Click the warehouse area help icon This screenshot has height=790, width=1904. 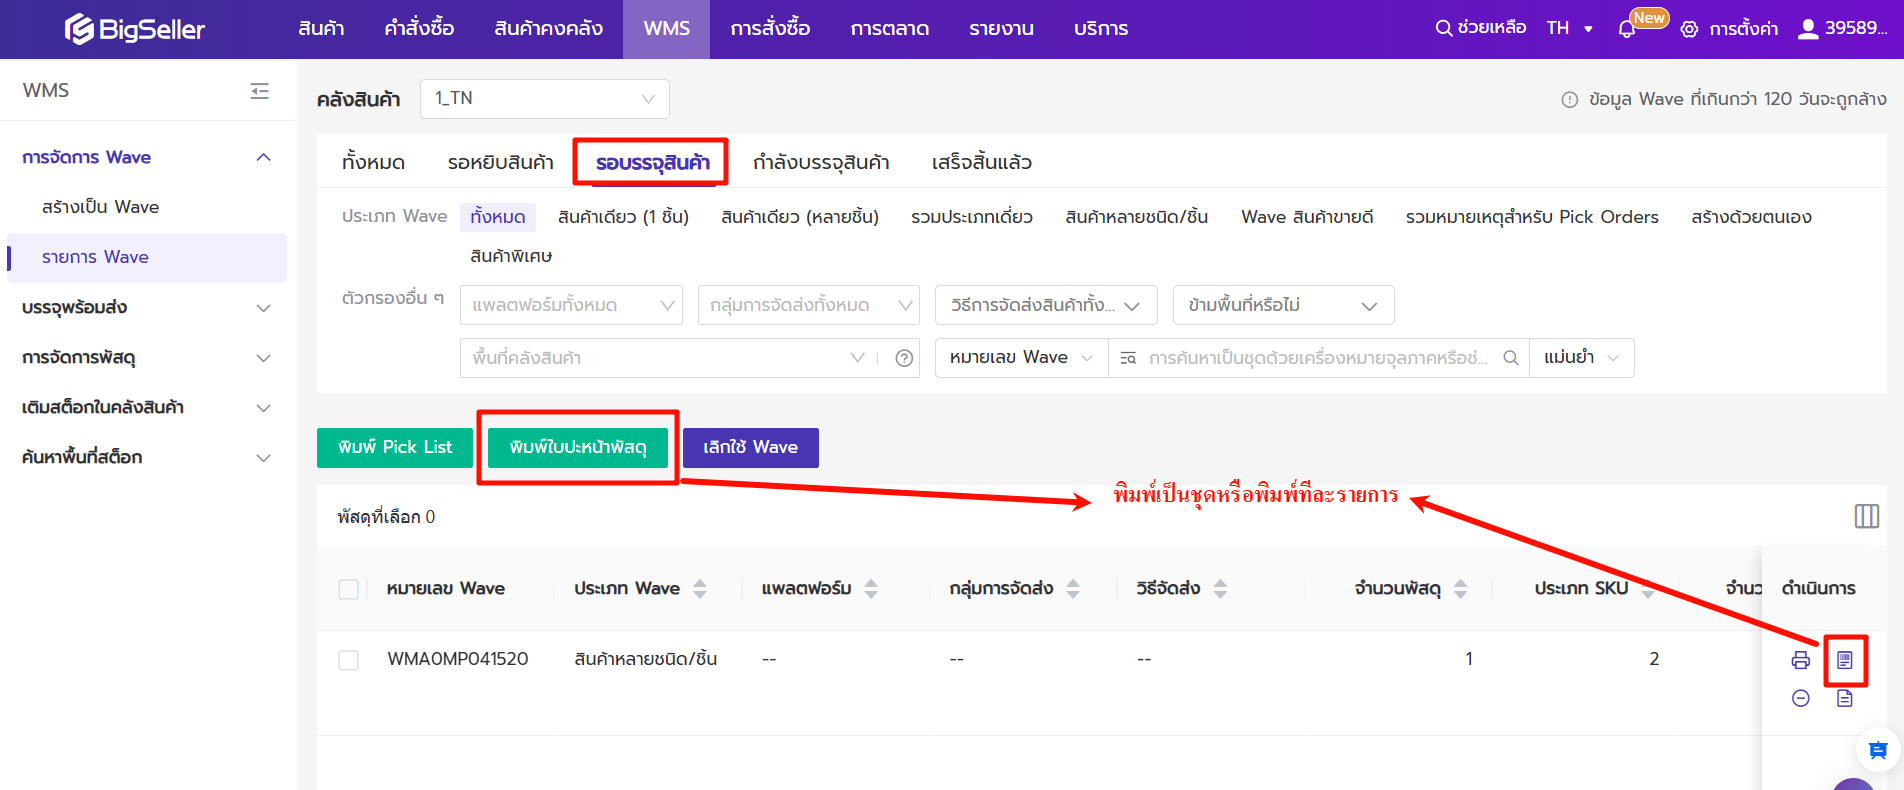pyautogui.click(x=904, y=358)
